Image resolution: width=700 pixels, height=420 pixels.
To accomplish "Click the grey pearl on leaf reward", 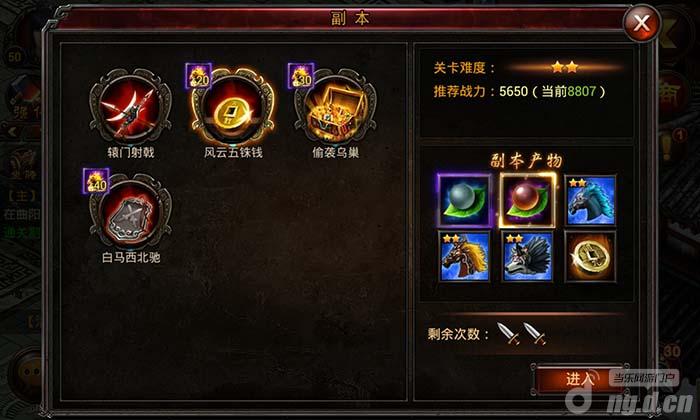I will tap(464, 200).
